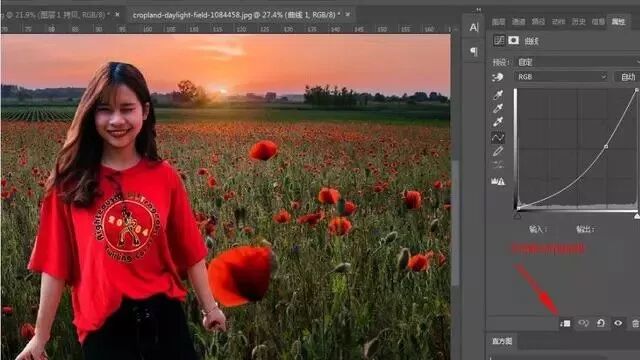Select the black point eyedropper

(498, 95)
